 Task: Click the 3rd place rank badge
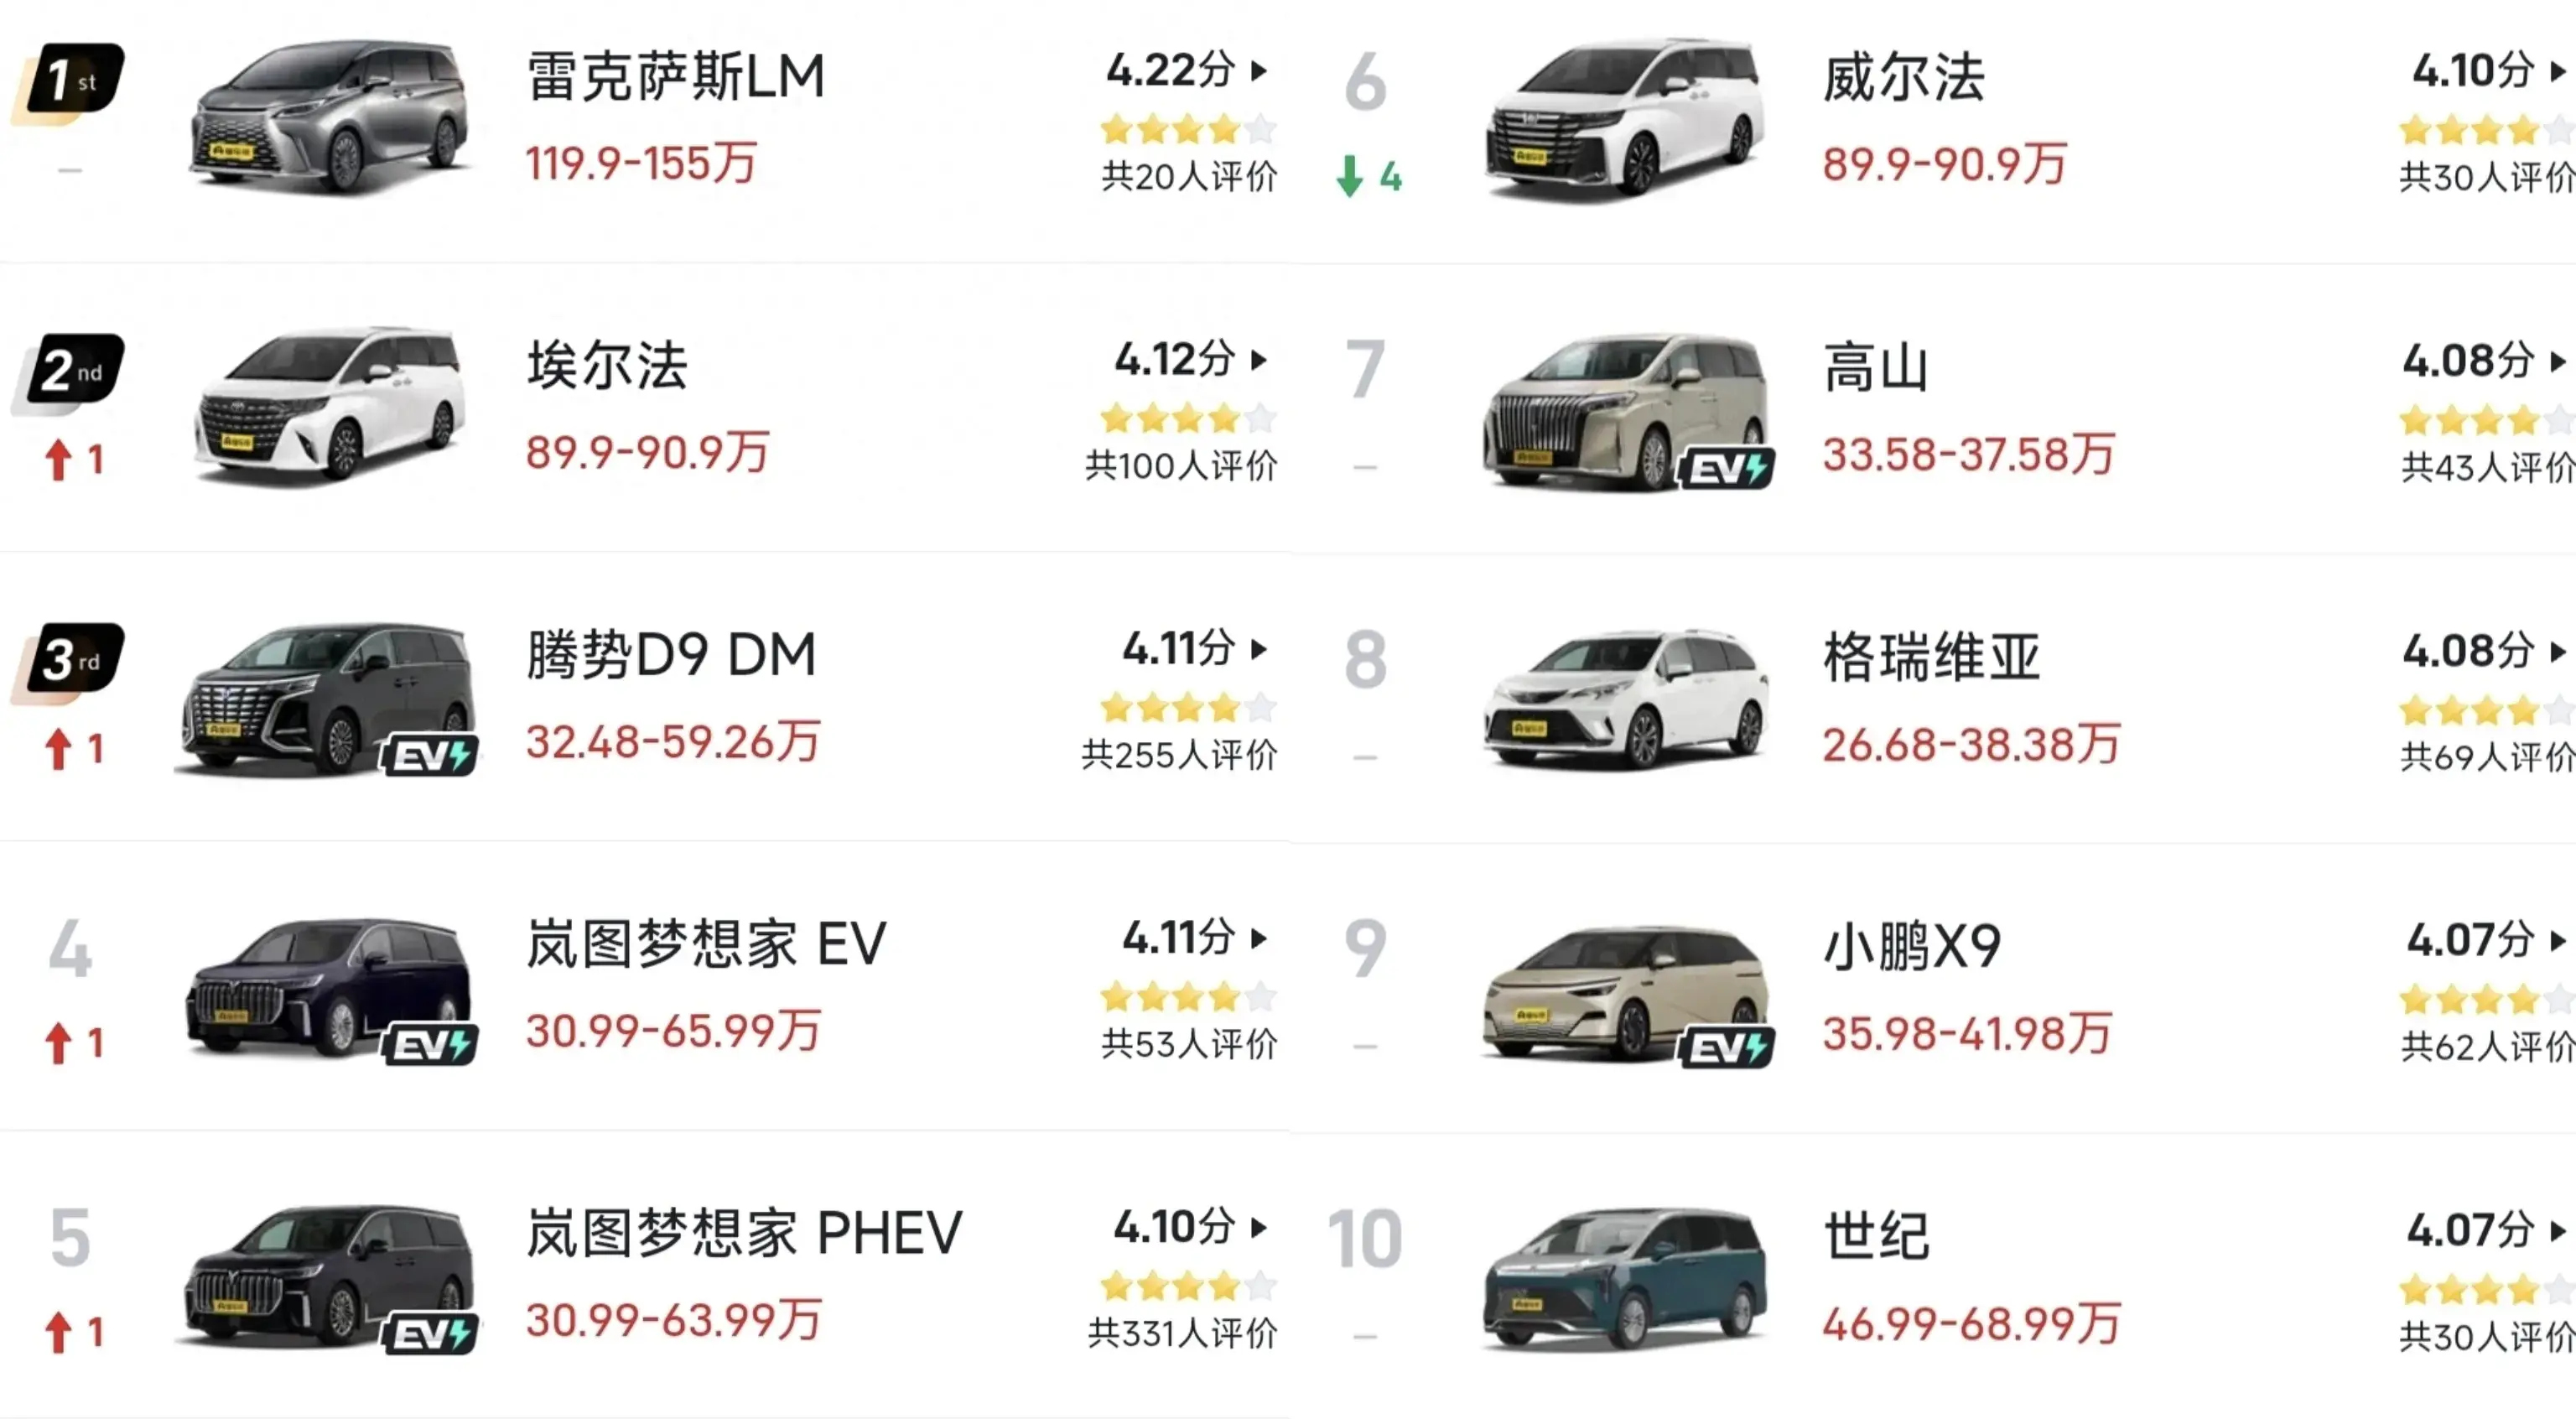point(68,661)
